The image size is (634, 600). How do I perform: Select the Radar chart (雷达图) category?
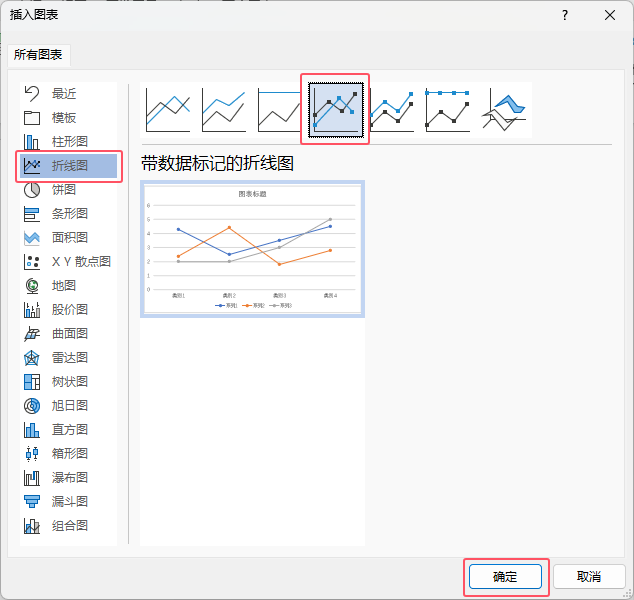point(68,357)
